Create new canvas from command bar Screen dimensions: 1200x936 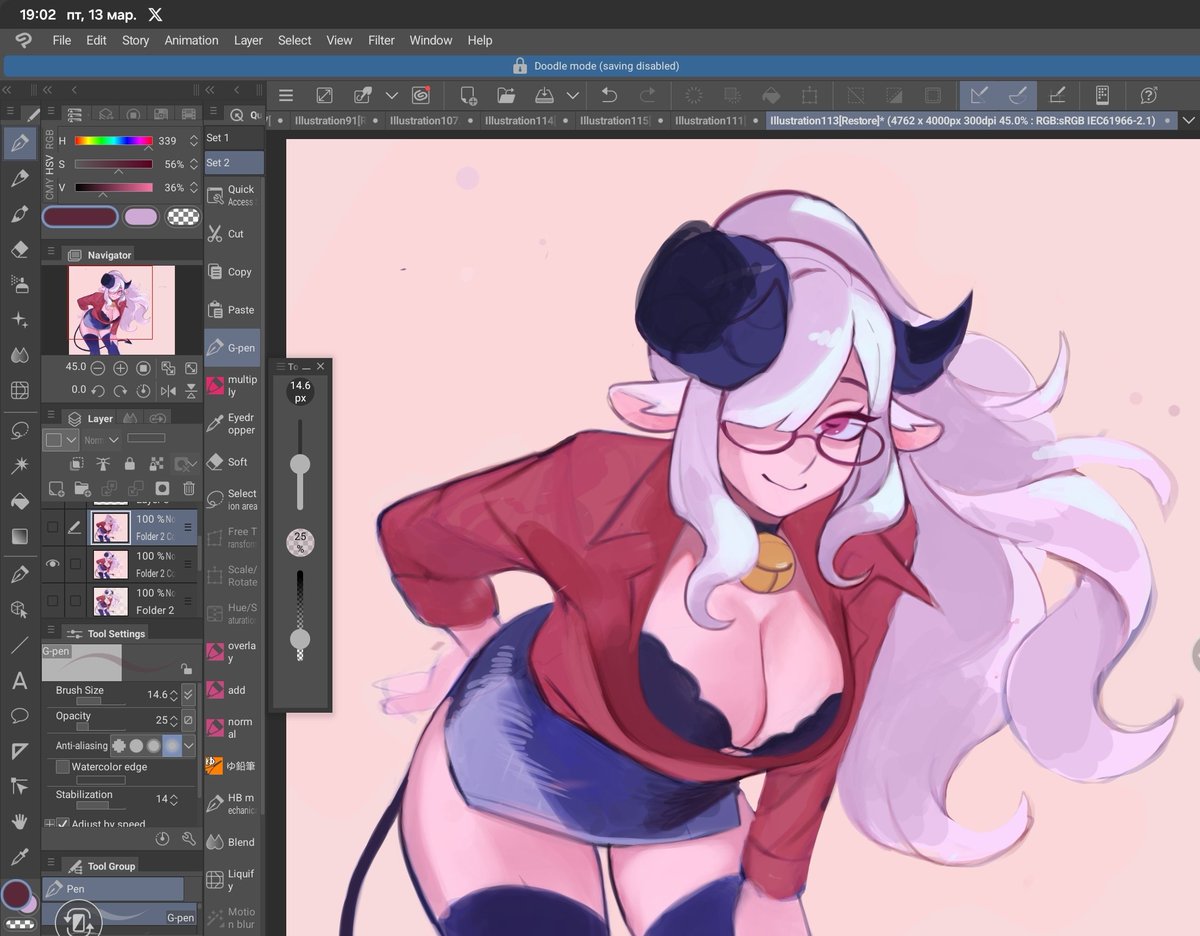click(468, 95)
